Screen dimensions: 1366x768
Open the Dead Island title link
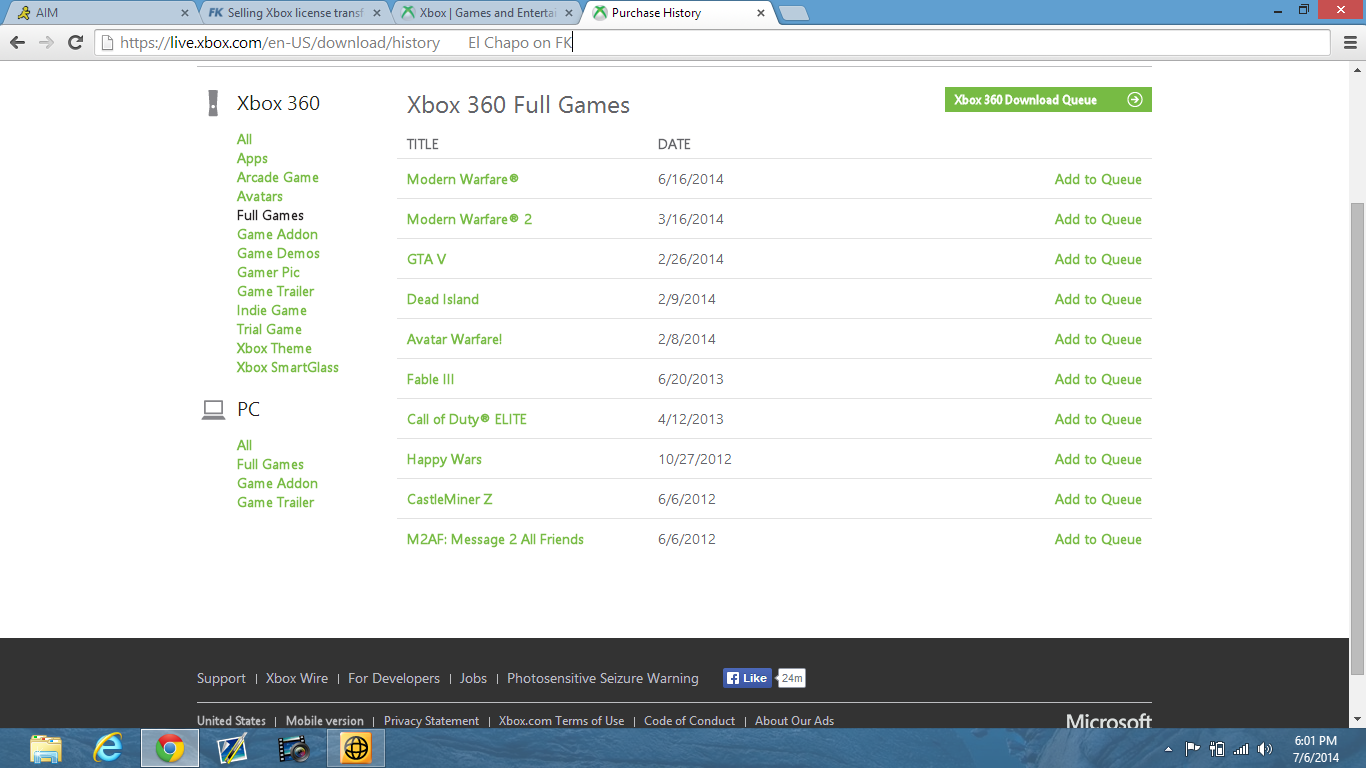tap(443, 299)
